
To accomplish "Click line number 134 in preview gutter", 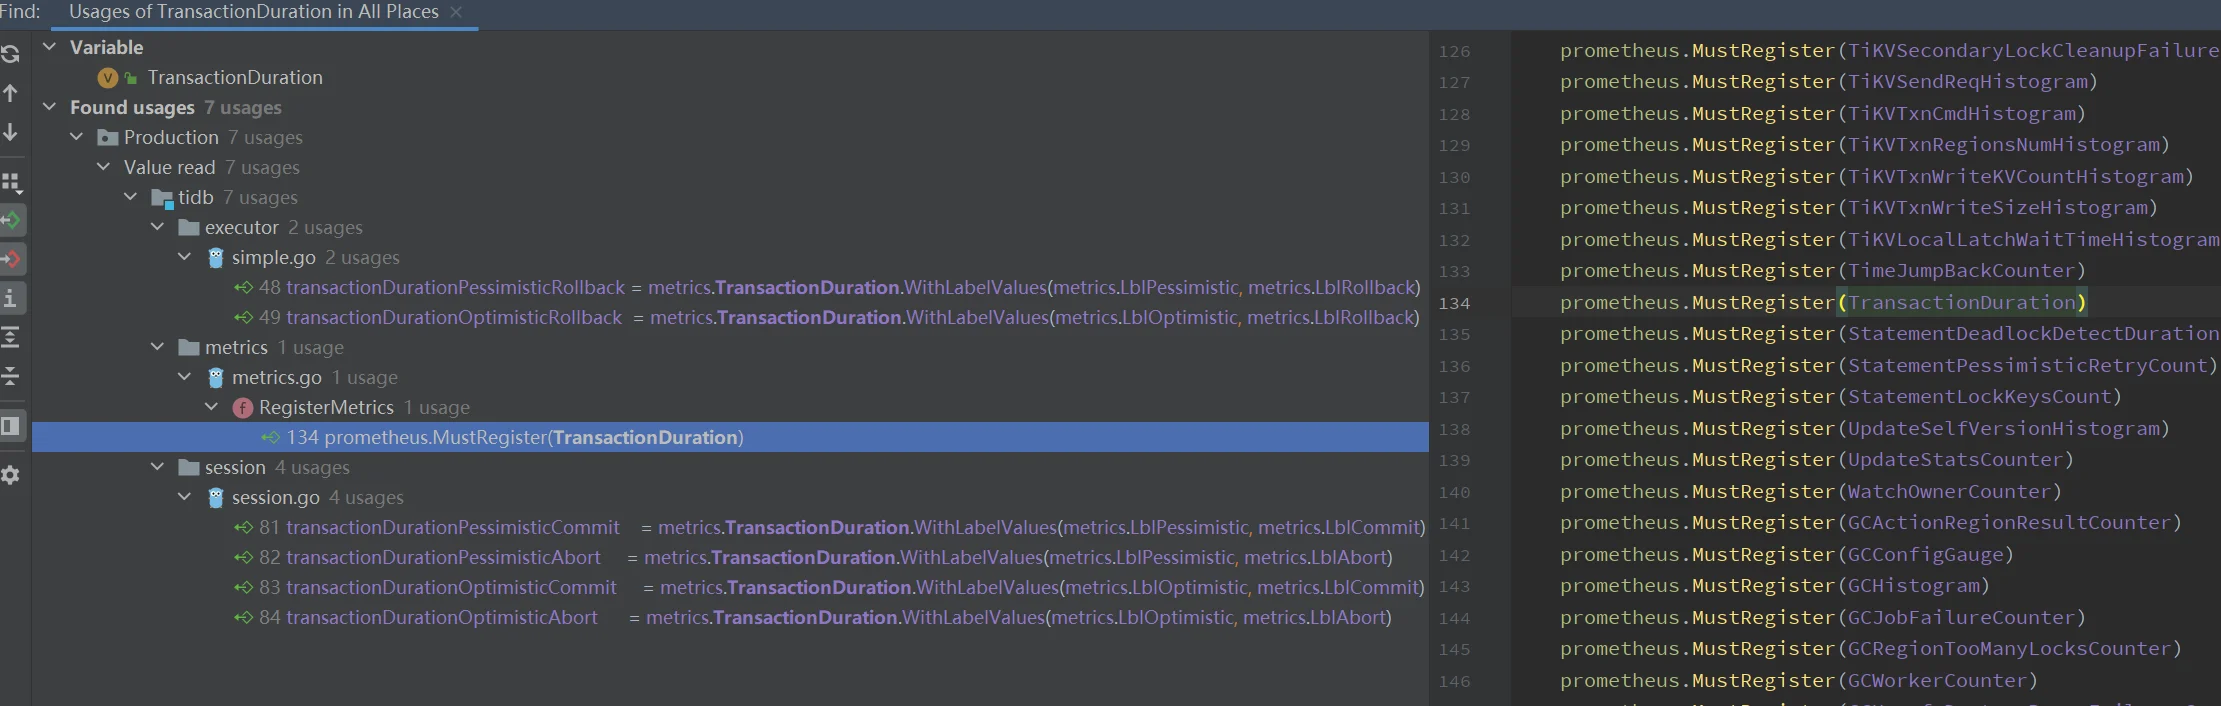I will click(1454, 303).
